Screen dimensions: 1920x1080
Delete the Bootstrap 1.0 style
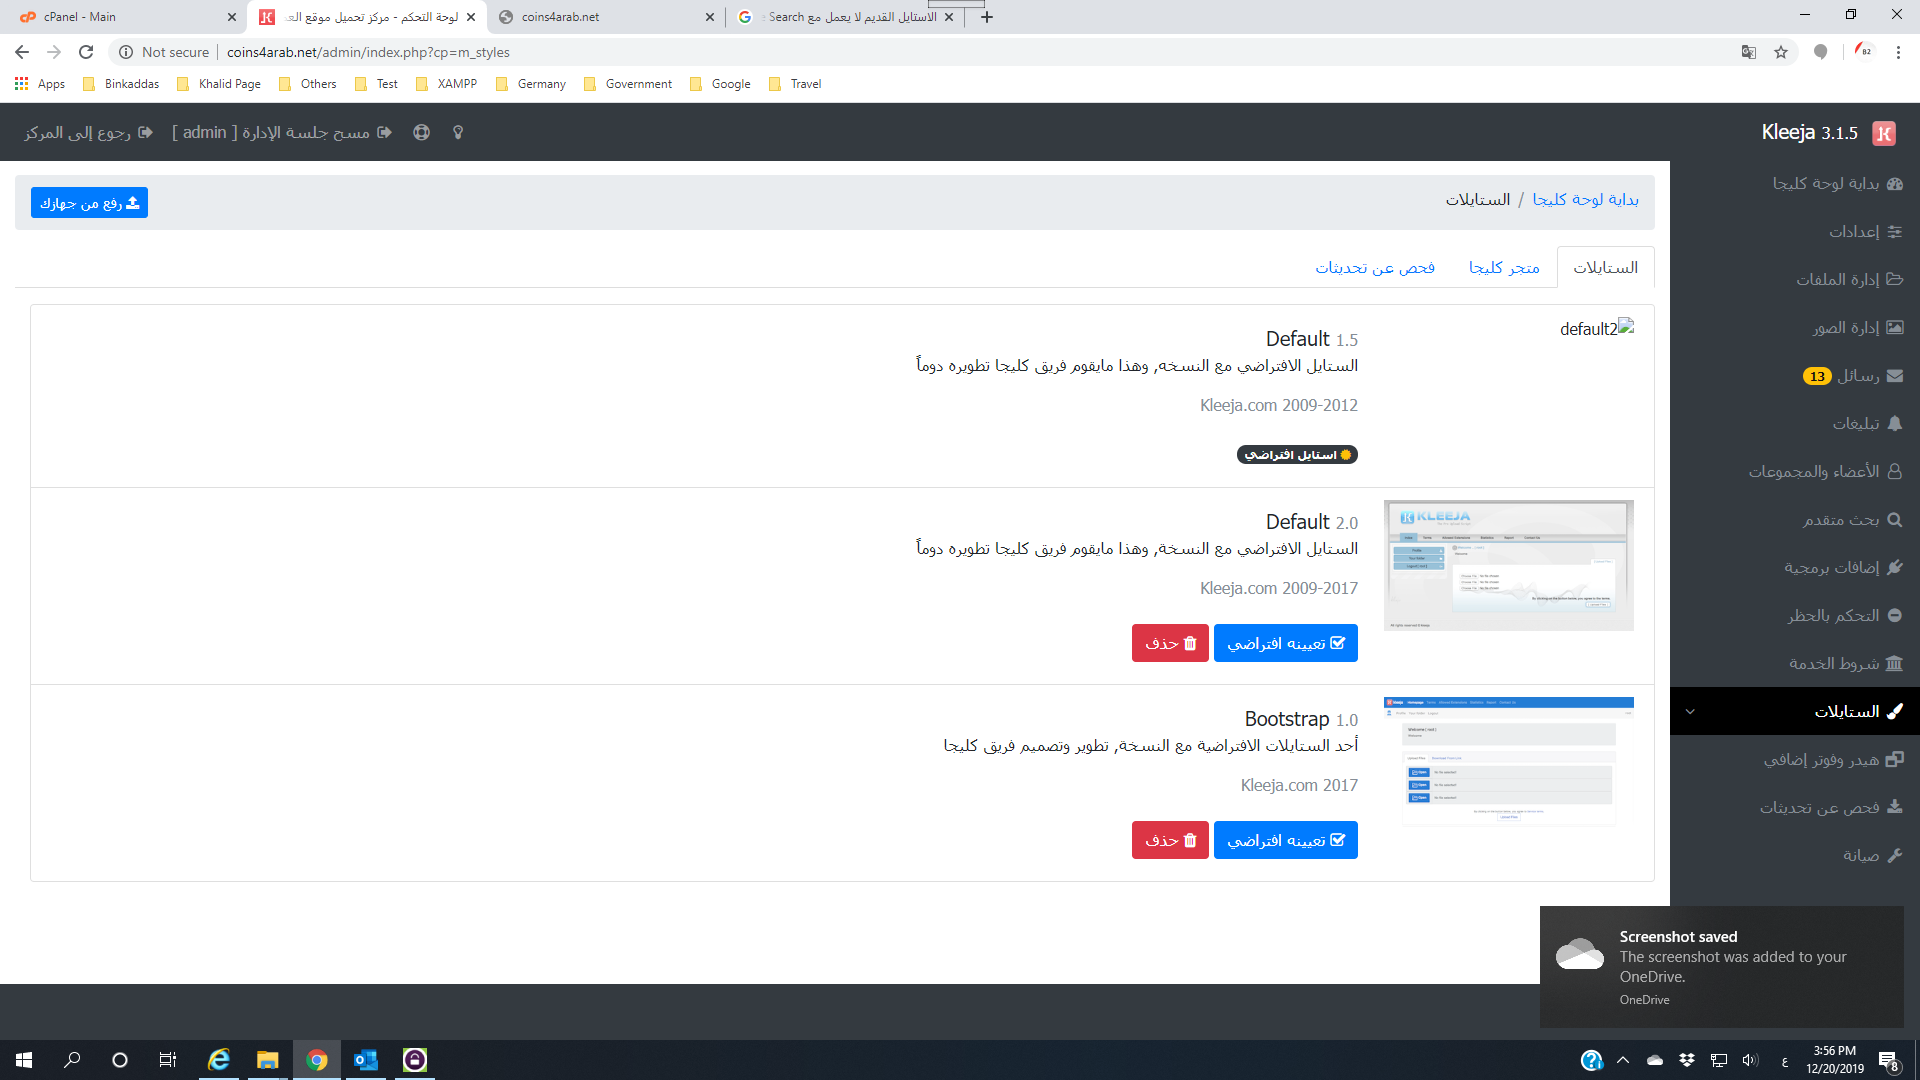(x=1170, y=840)
